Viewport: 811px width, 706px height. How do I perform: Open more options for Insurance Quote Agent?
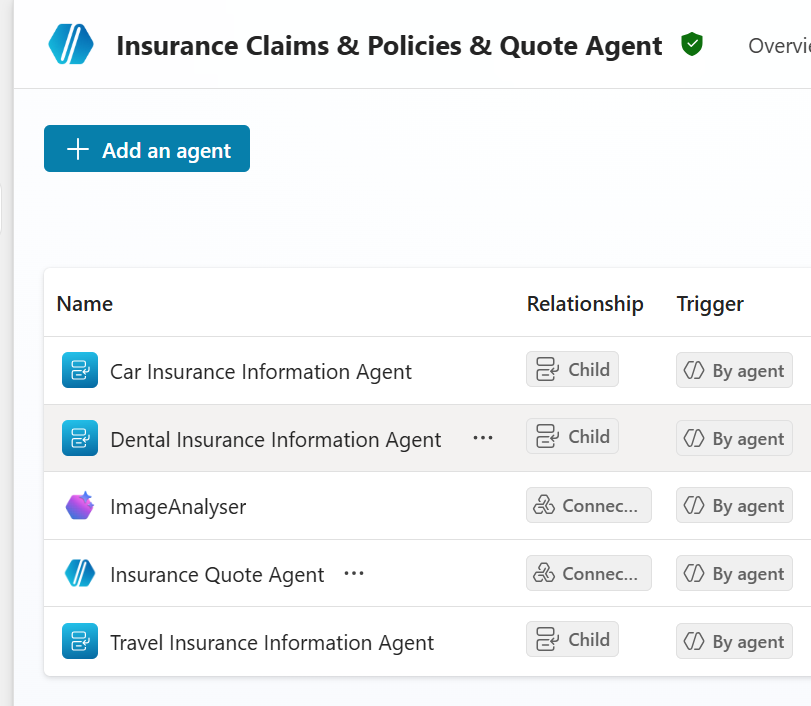coord(354,574)
